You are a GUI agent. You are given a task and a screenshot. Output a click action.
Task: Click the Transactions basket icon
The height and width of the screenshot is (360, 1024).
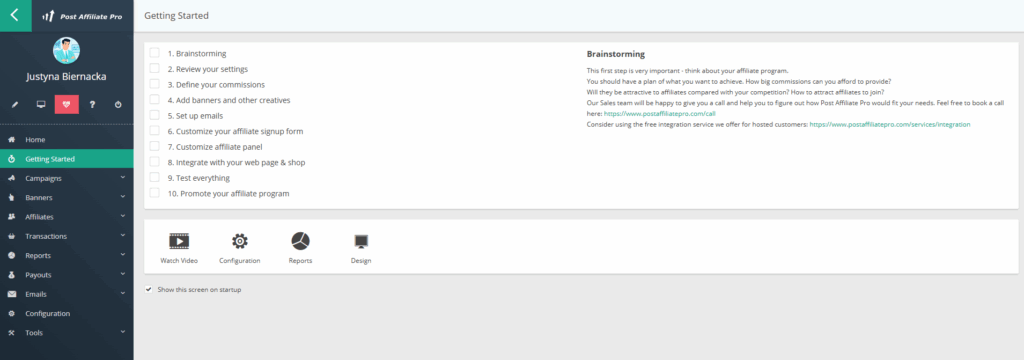coord(12,236)
